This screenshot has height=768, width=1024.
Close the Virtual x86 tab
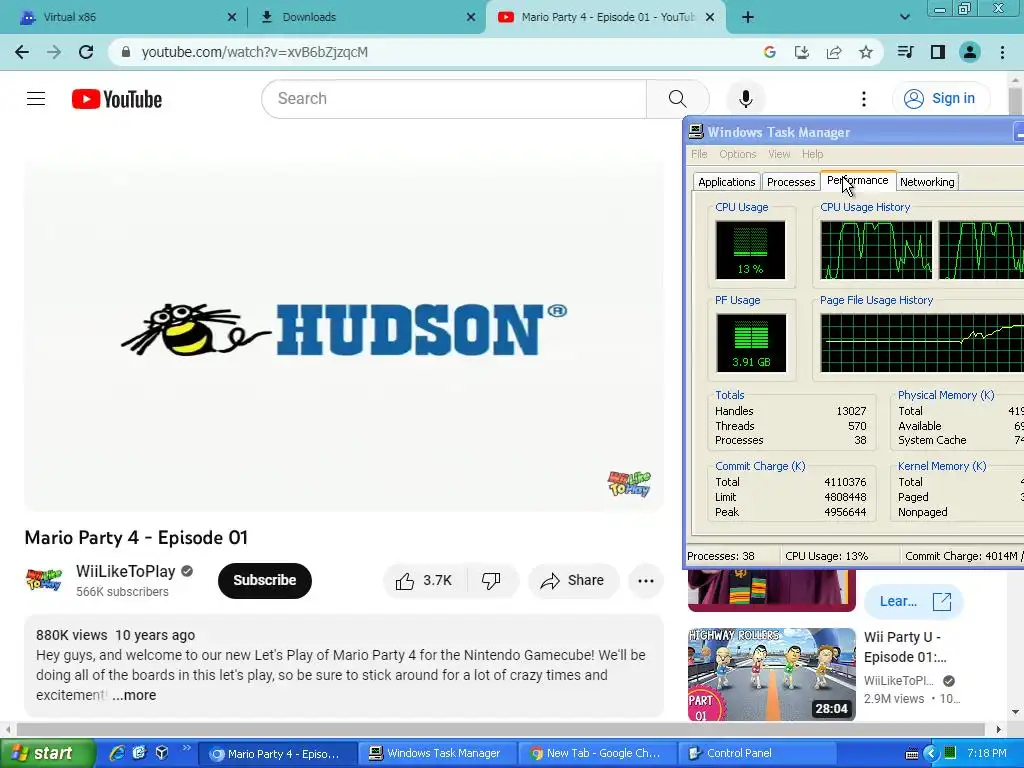[231, 18]
